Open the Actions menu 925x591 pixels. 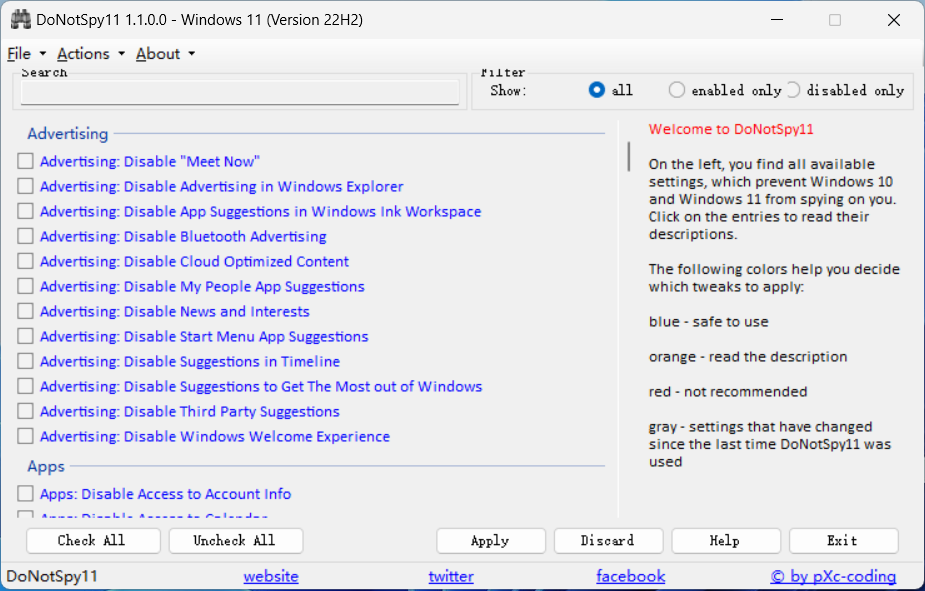tap(83, 54)
